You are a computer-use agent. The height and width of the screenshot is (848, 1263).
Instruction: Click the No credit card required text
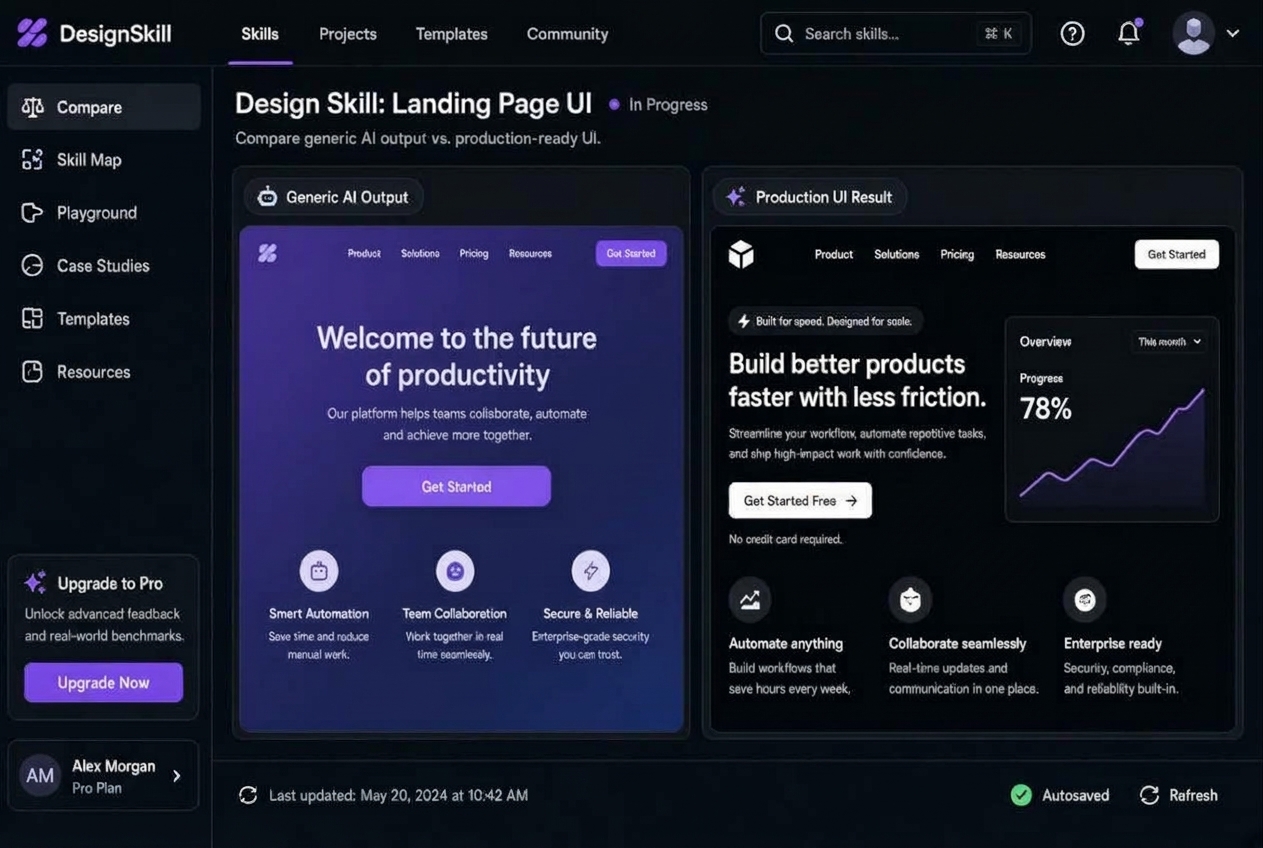tap(786, 540)
